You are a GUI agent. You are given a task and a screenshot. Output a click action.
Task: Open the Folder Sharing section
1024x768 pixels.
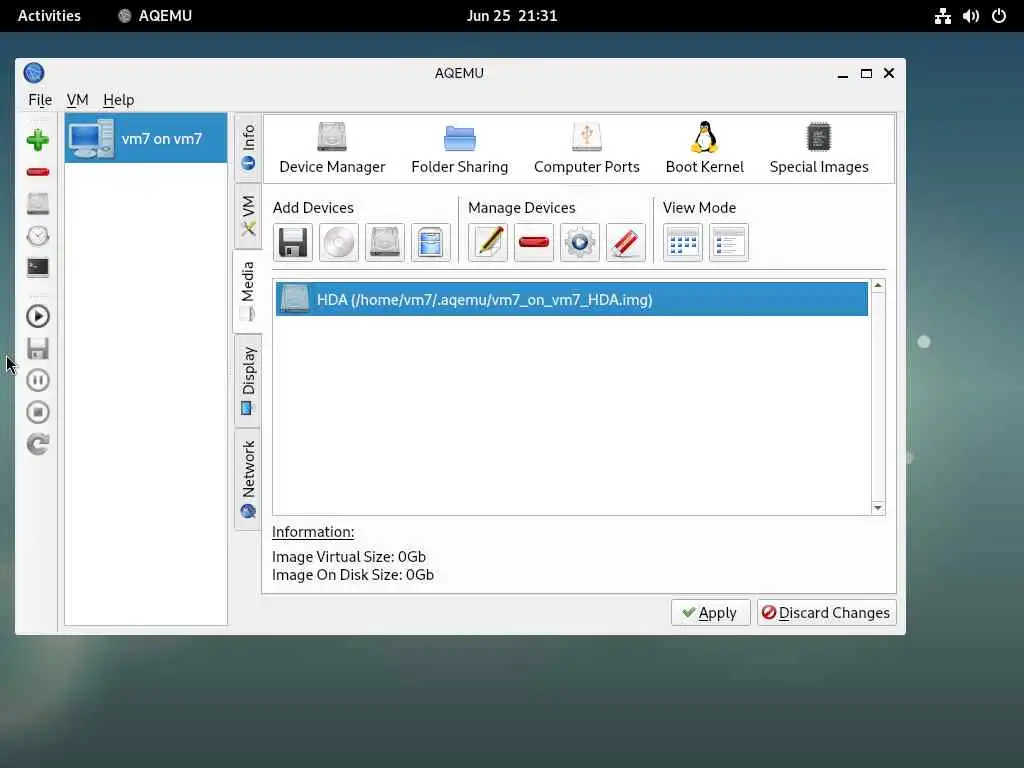tap(460, 148)
